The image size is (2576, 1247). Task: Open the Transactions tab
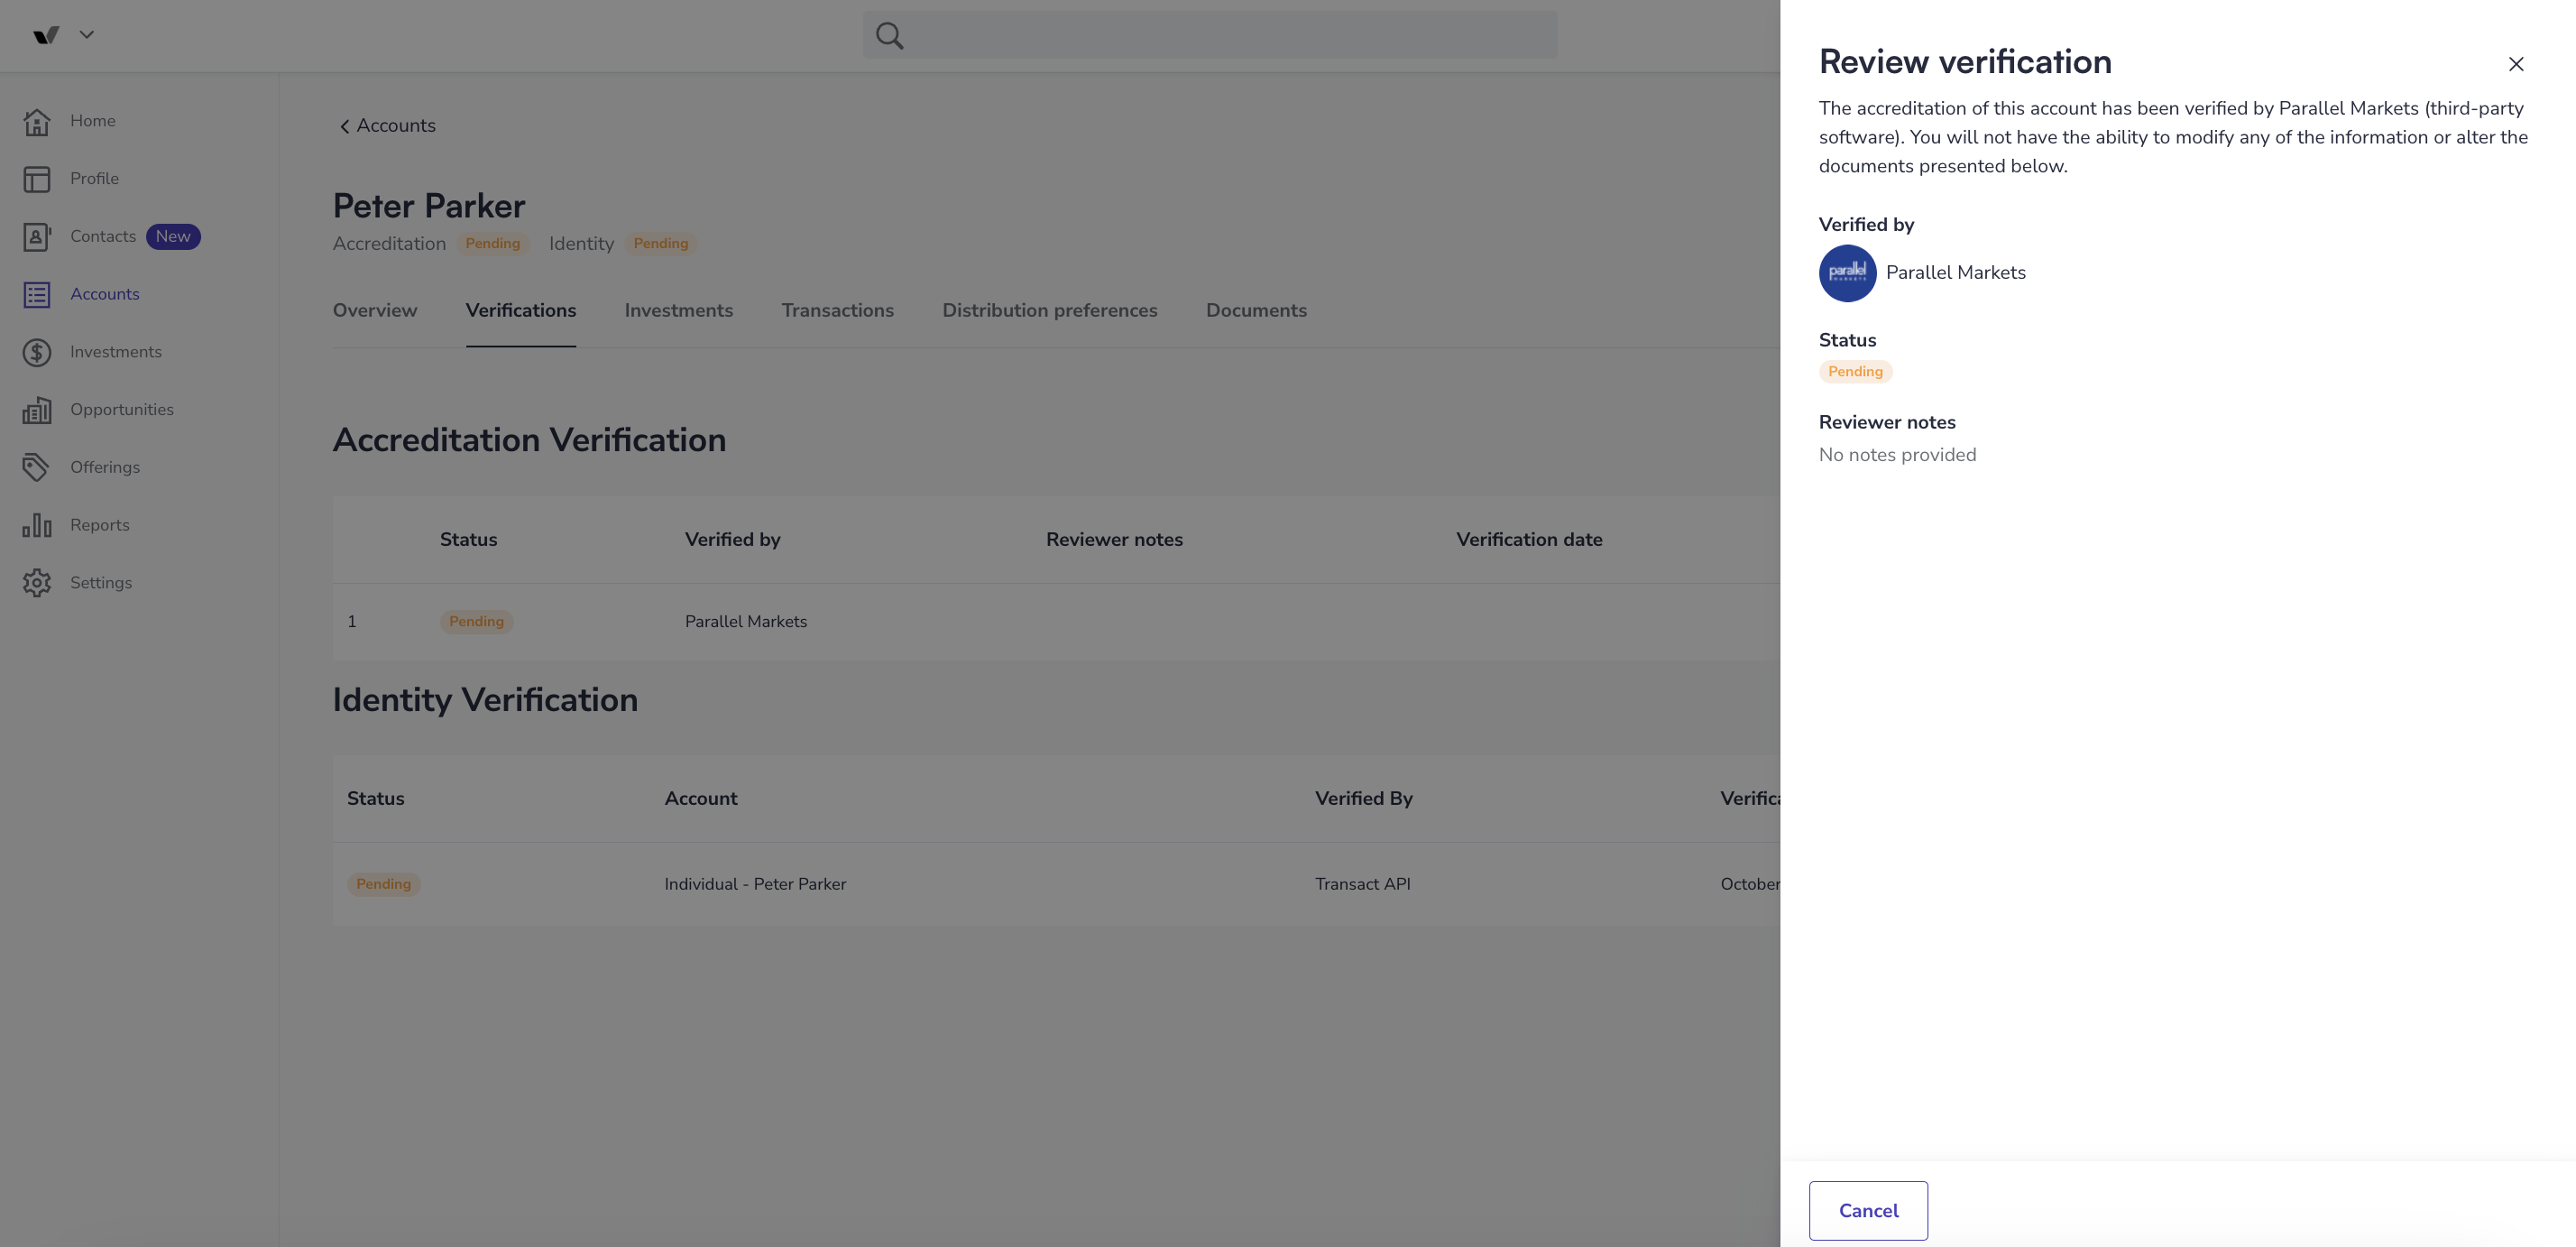click(x=838, y=310)
